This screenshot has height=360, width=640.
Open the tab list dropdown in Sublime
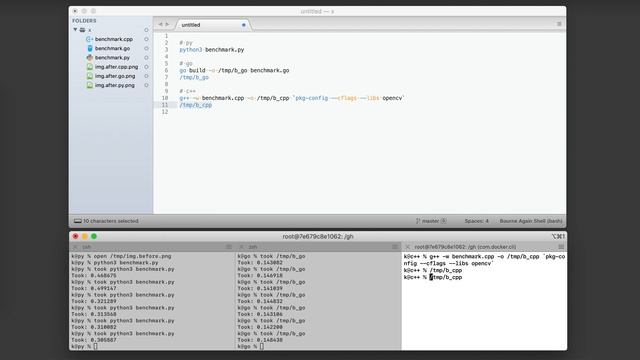pos(559,24)
